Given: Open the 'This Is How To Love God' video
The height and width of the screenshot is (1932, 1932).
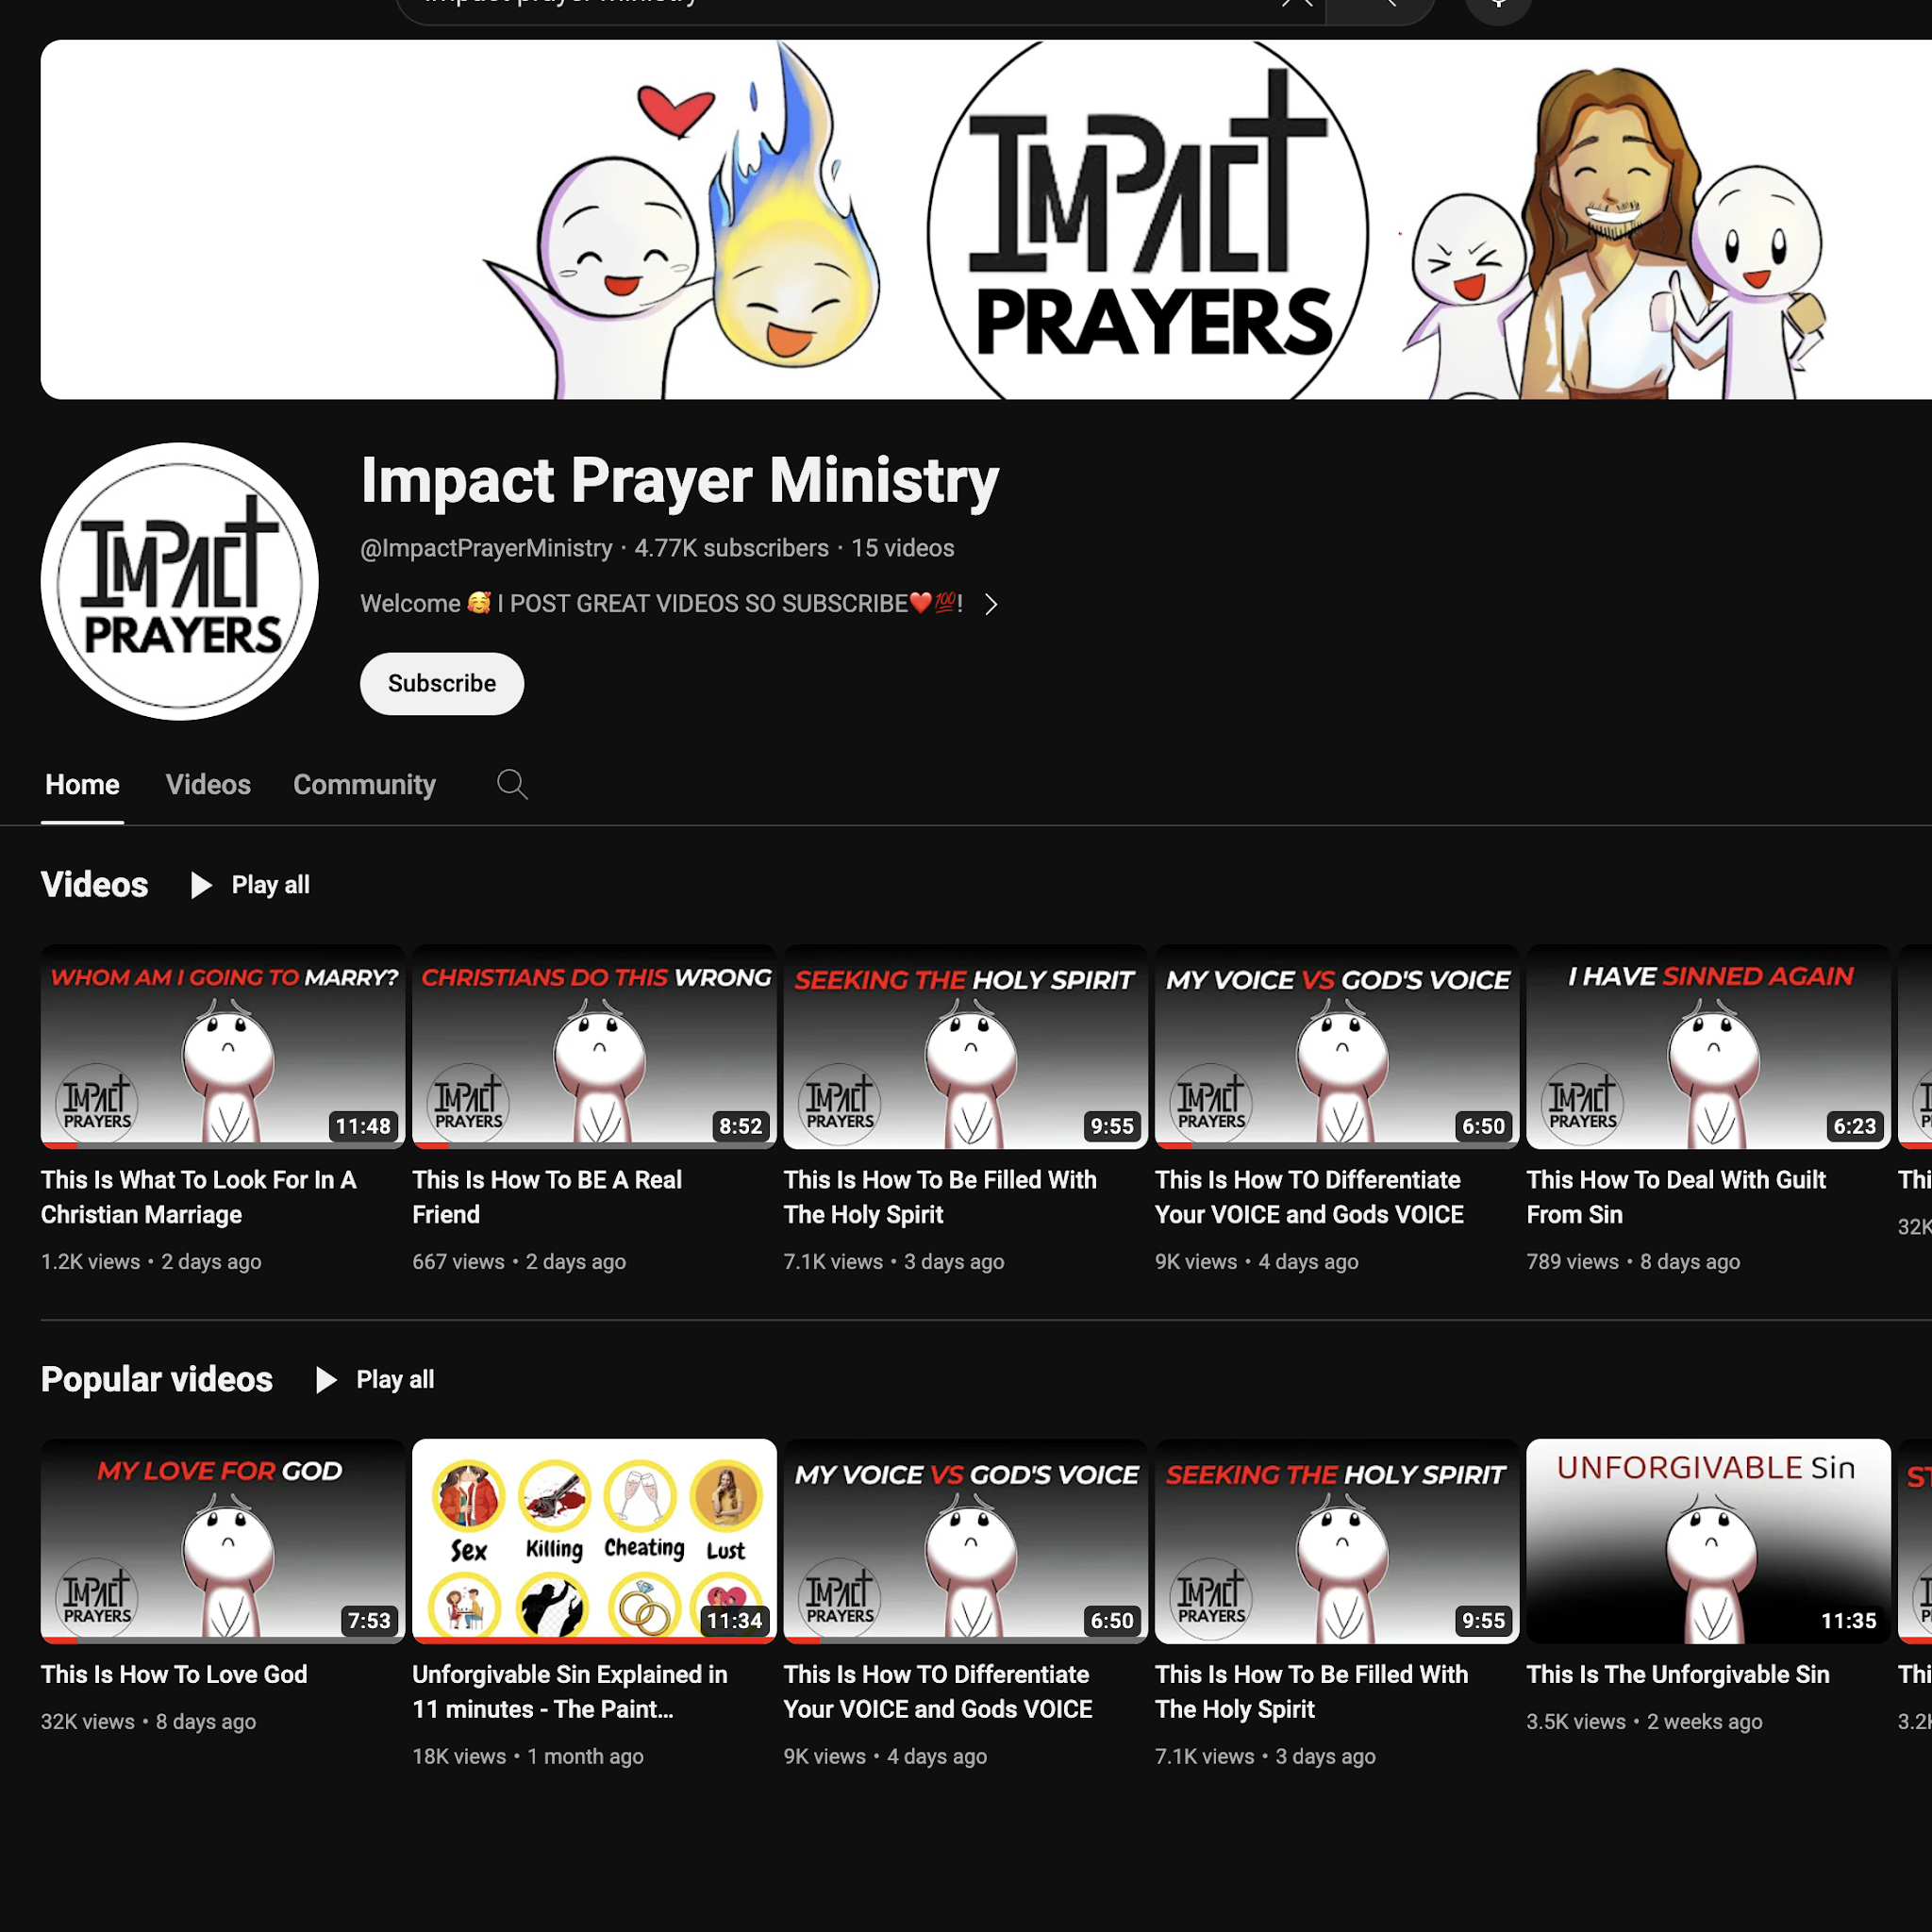Looking at the screenshot, I should (222, 1541).
